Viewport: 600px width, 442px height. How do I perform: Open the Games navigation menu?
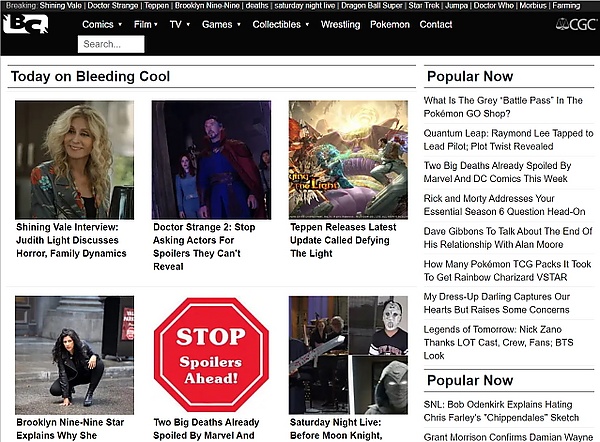[220, 24]
